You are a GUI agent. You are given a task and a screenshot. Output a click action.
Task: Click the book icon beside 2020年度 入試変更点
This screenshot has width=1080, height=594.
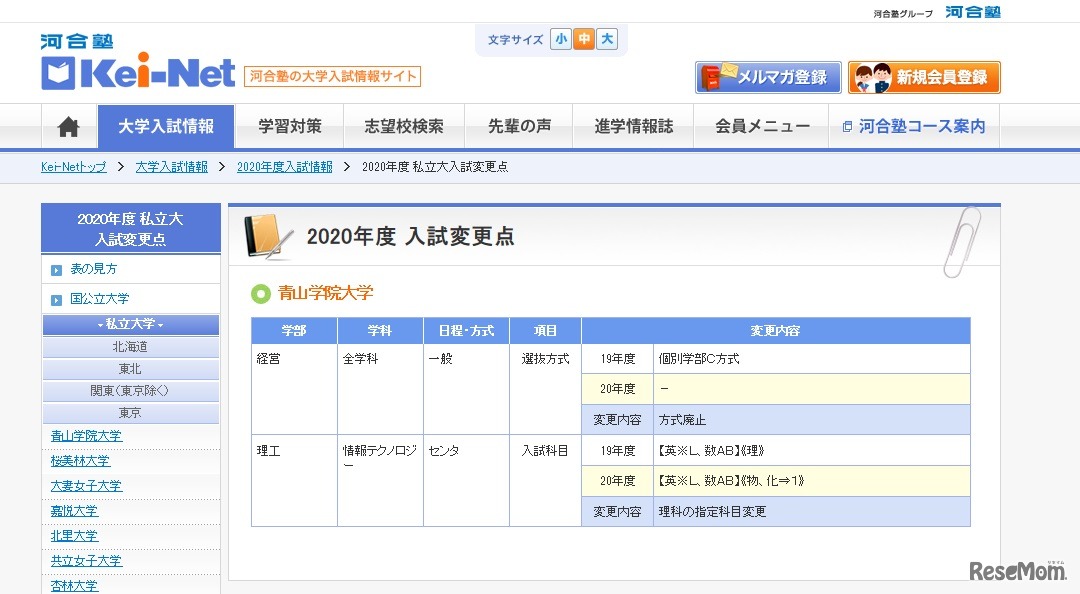(263, 232)
